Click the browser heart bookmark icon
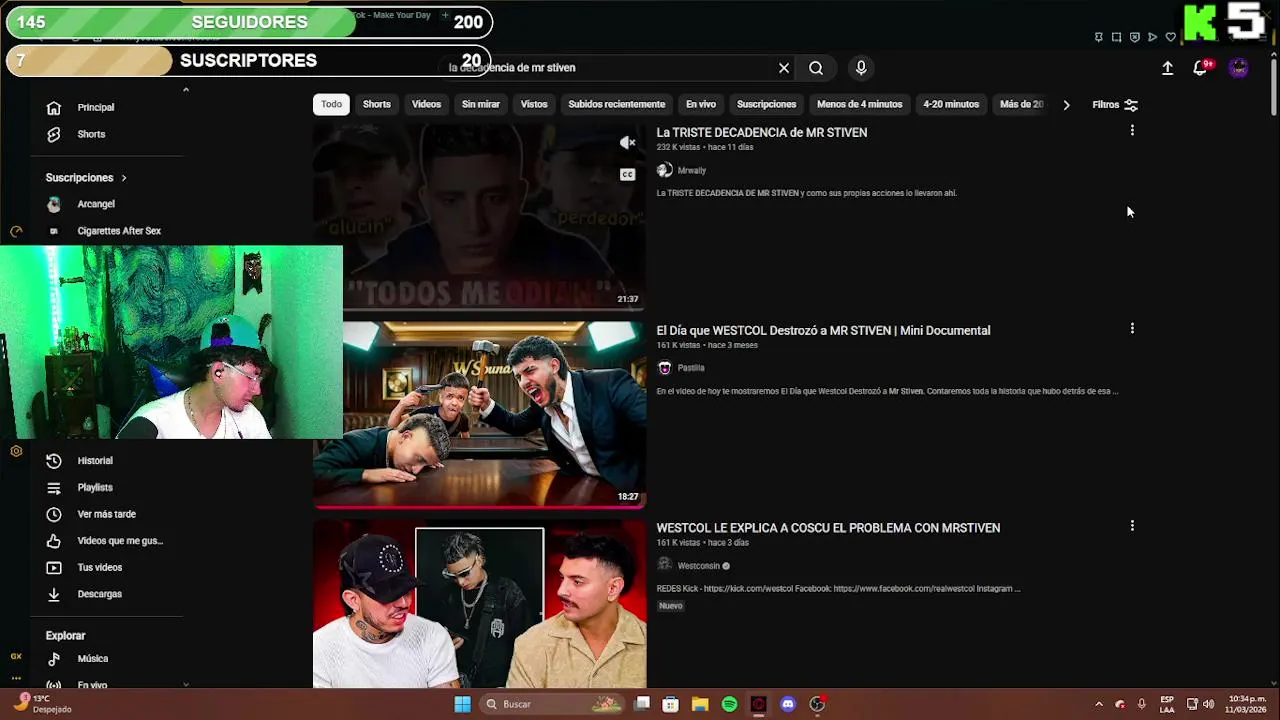Screen dimensions: 1280x720 [x=1171, y=37]
